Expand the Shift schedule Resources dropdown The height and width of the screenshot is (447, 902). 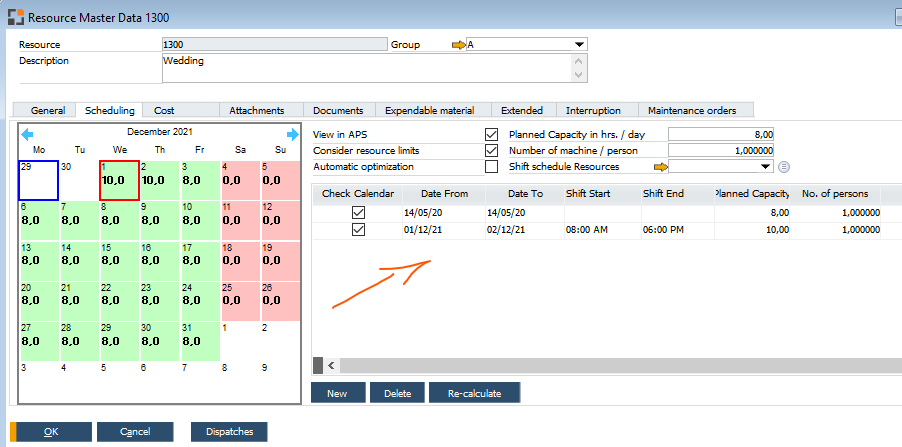click(765, 167)
